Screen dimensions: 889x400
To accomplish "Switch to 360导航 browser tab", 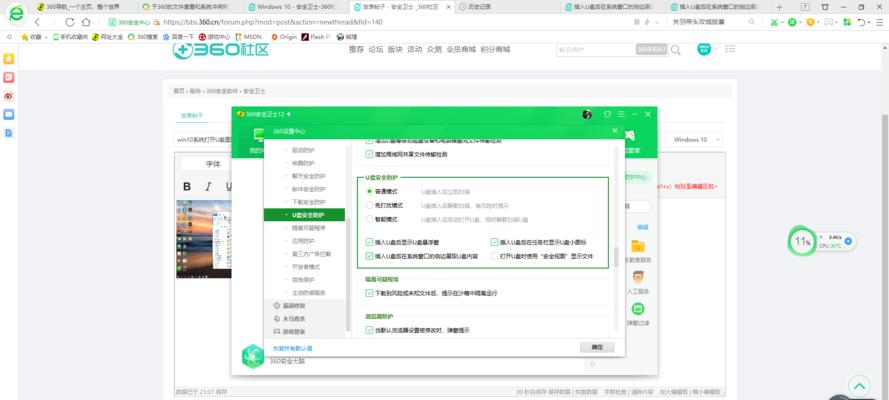I will click(85, 7).
